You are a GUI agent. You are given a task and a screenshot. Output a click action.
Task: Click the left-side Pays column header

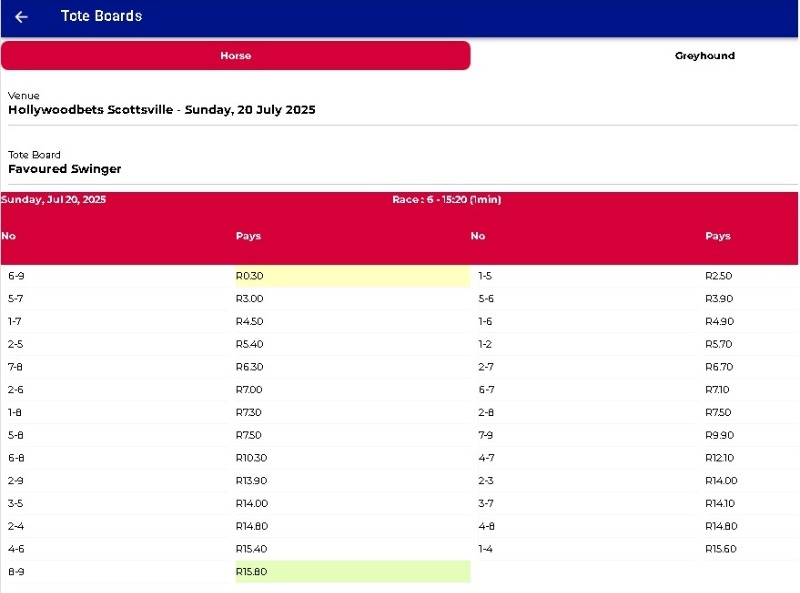[x=248, y=236]
